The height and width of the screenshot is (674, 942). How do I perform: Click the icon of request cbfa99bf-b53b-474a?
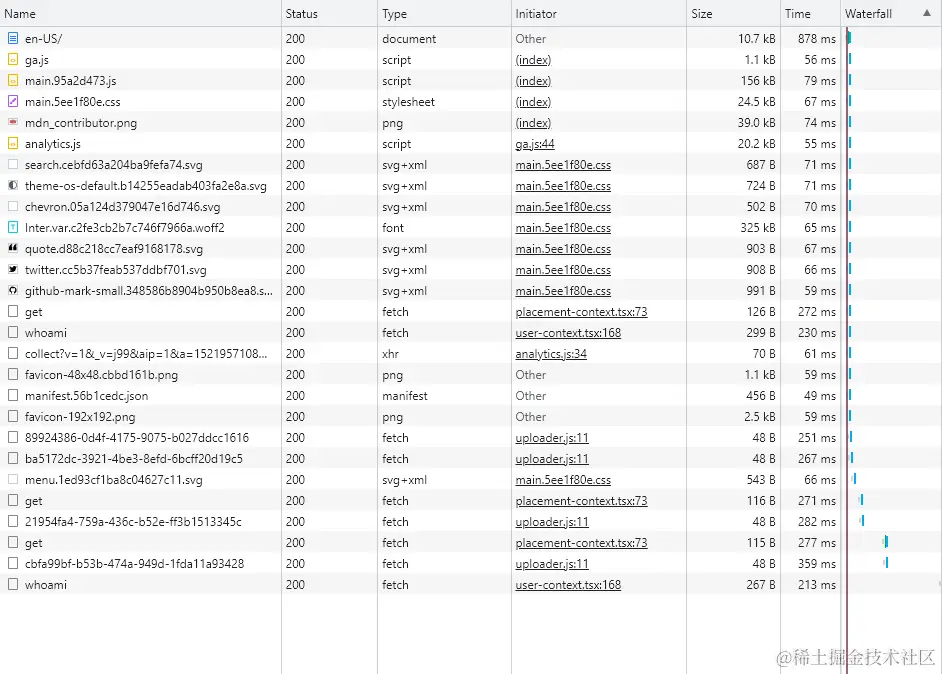point(13,563)
